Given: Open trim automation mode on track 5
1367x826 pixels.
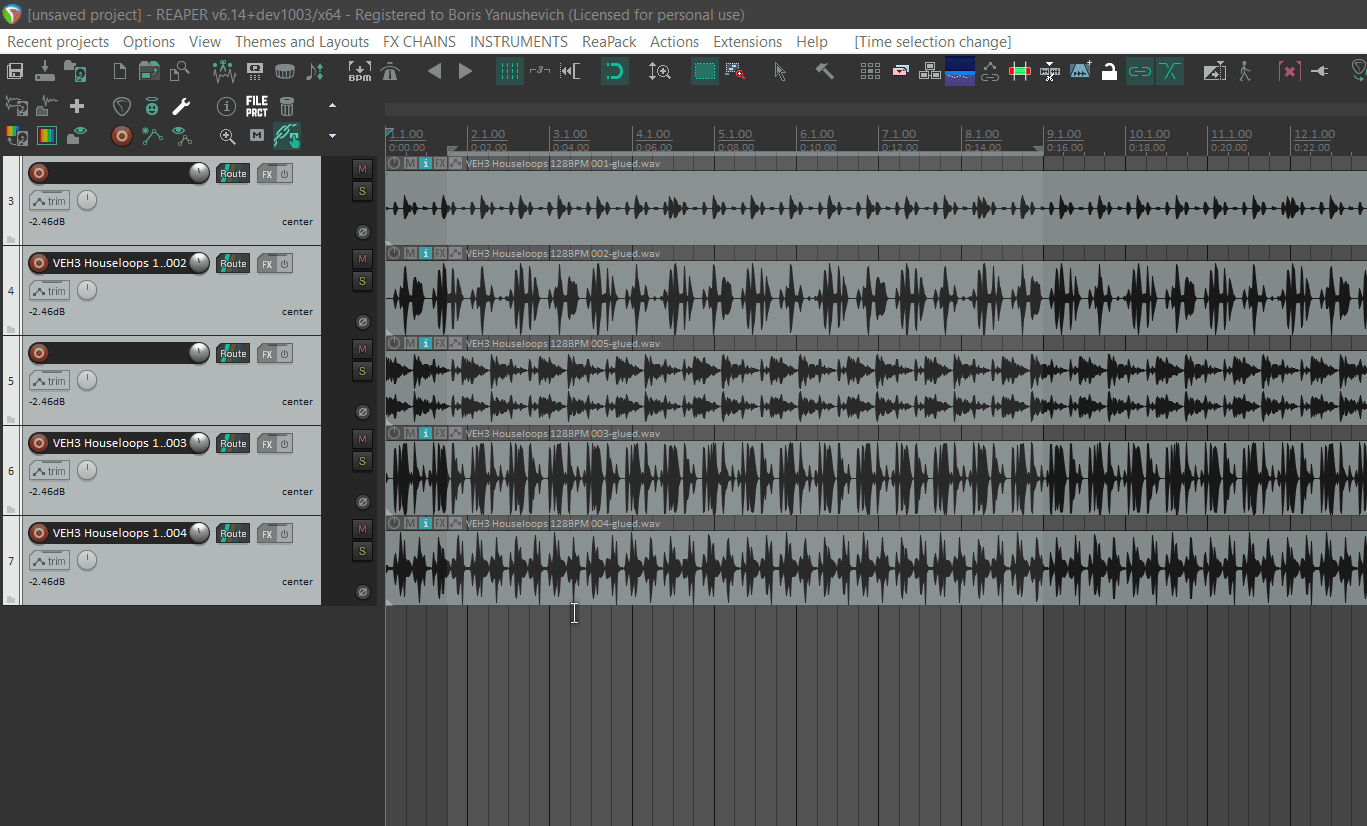Looking at the screenshot, I should point(49,381).
